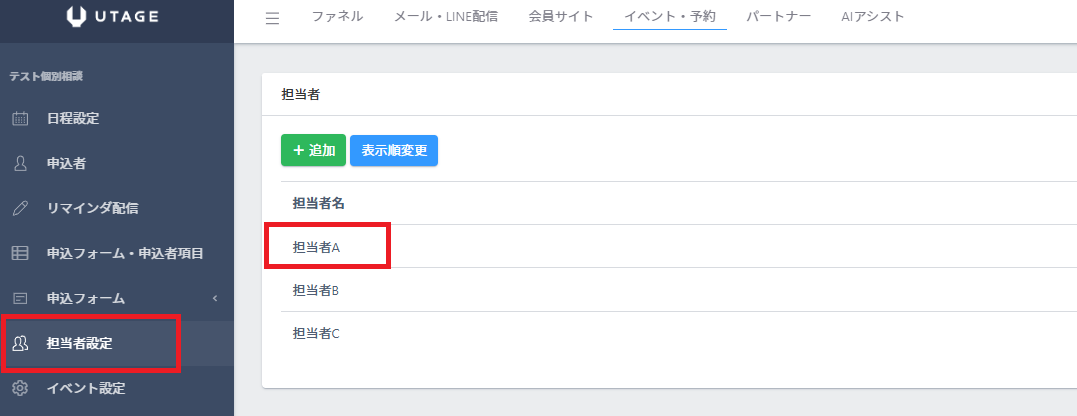
Task: Click the 表示順変更 button
Action: (x=394, y=150)
